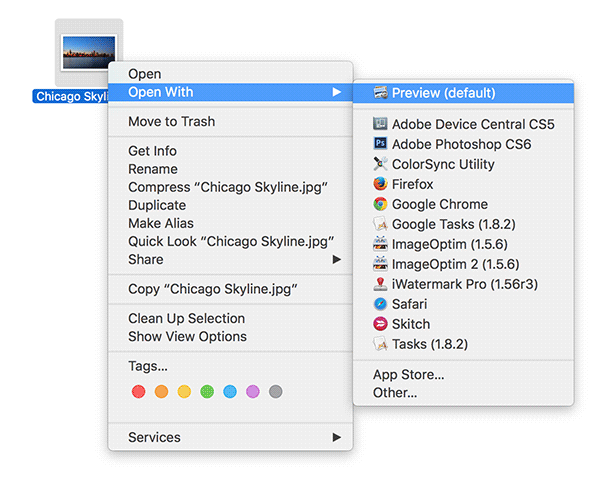Open with Adobe Photoshop CS6
This screenshot has width=600, height=481.
463,144
